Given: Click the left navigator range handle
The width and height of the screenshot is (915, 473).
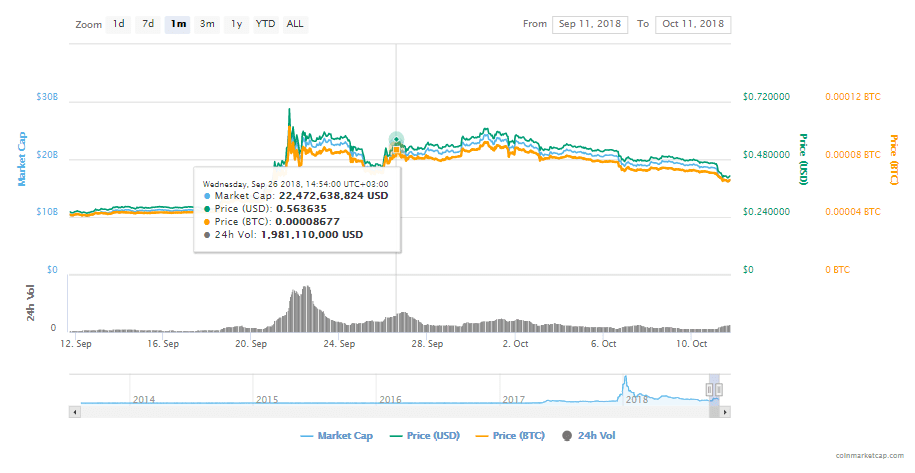Looking at the screenshot, I should [x=710, y=388].
